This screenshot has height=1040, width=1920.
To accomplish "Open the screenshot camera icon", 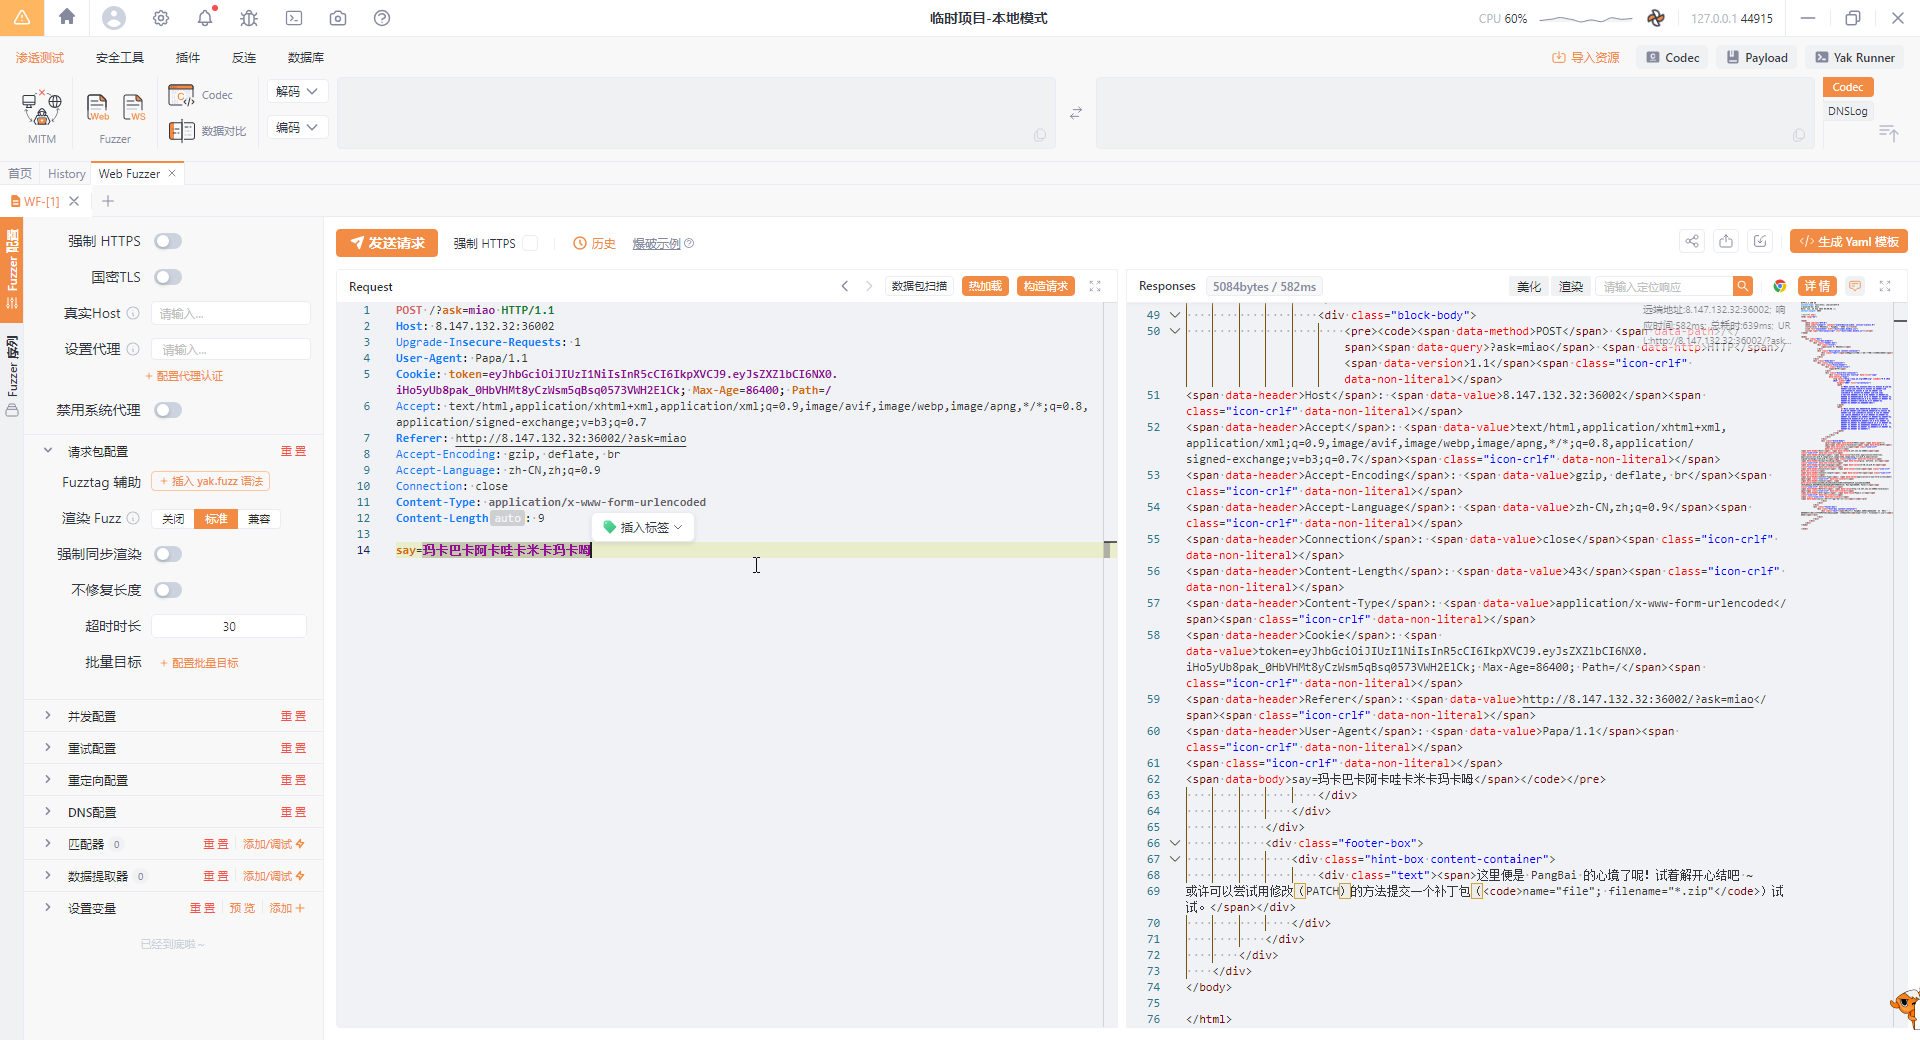I will tap(338, 18).
